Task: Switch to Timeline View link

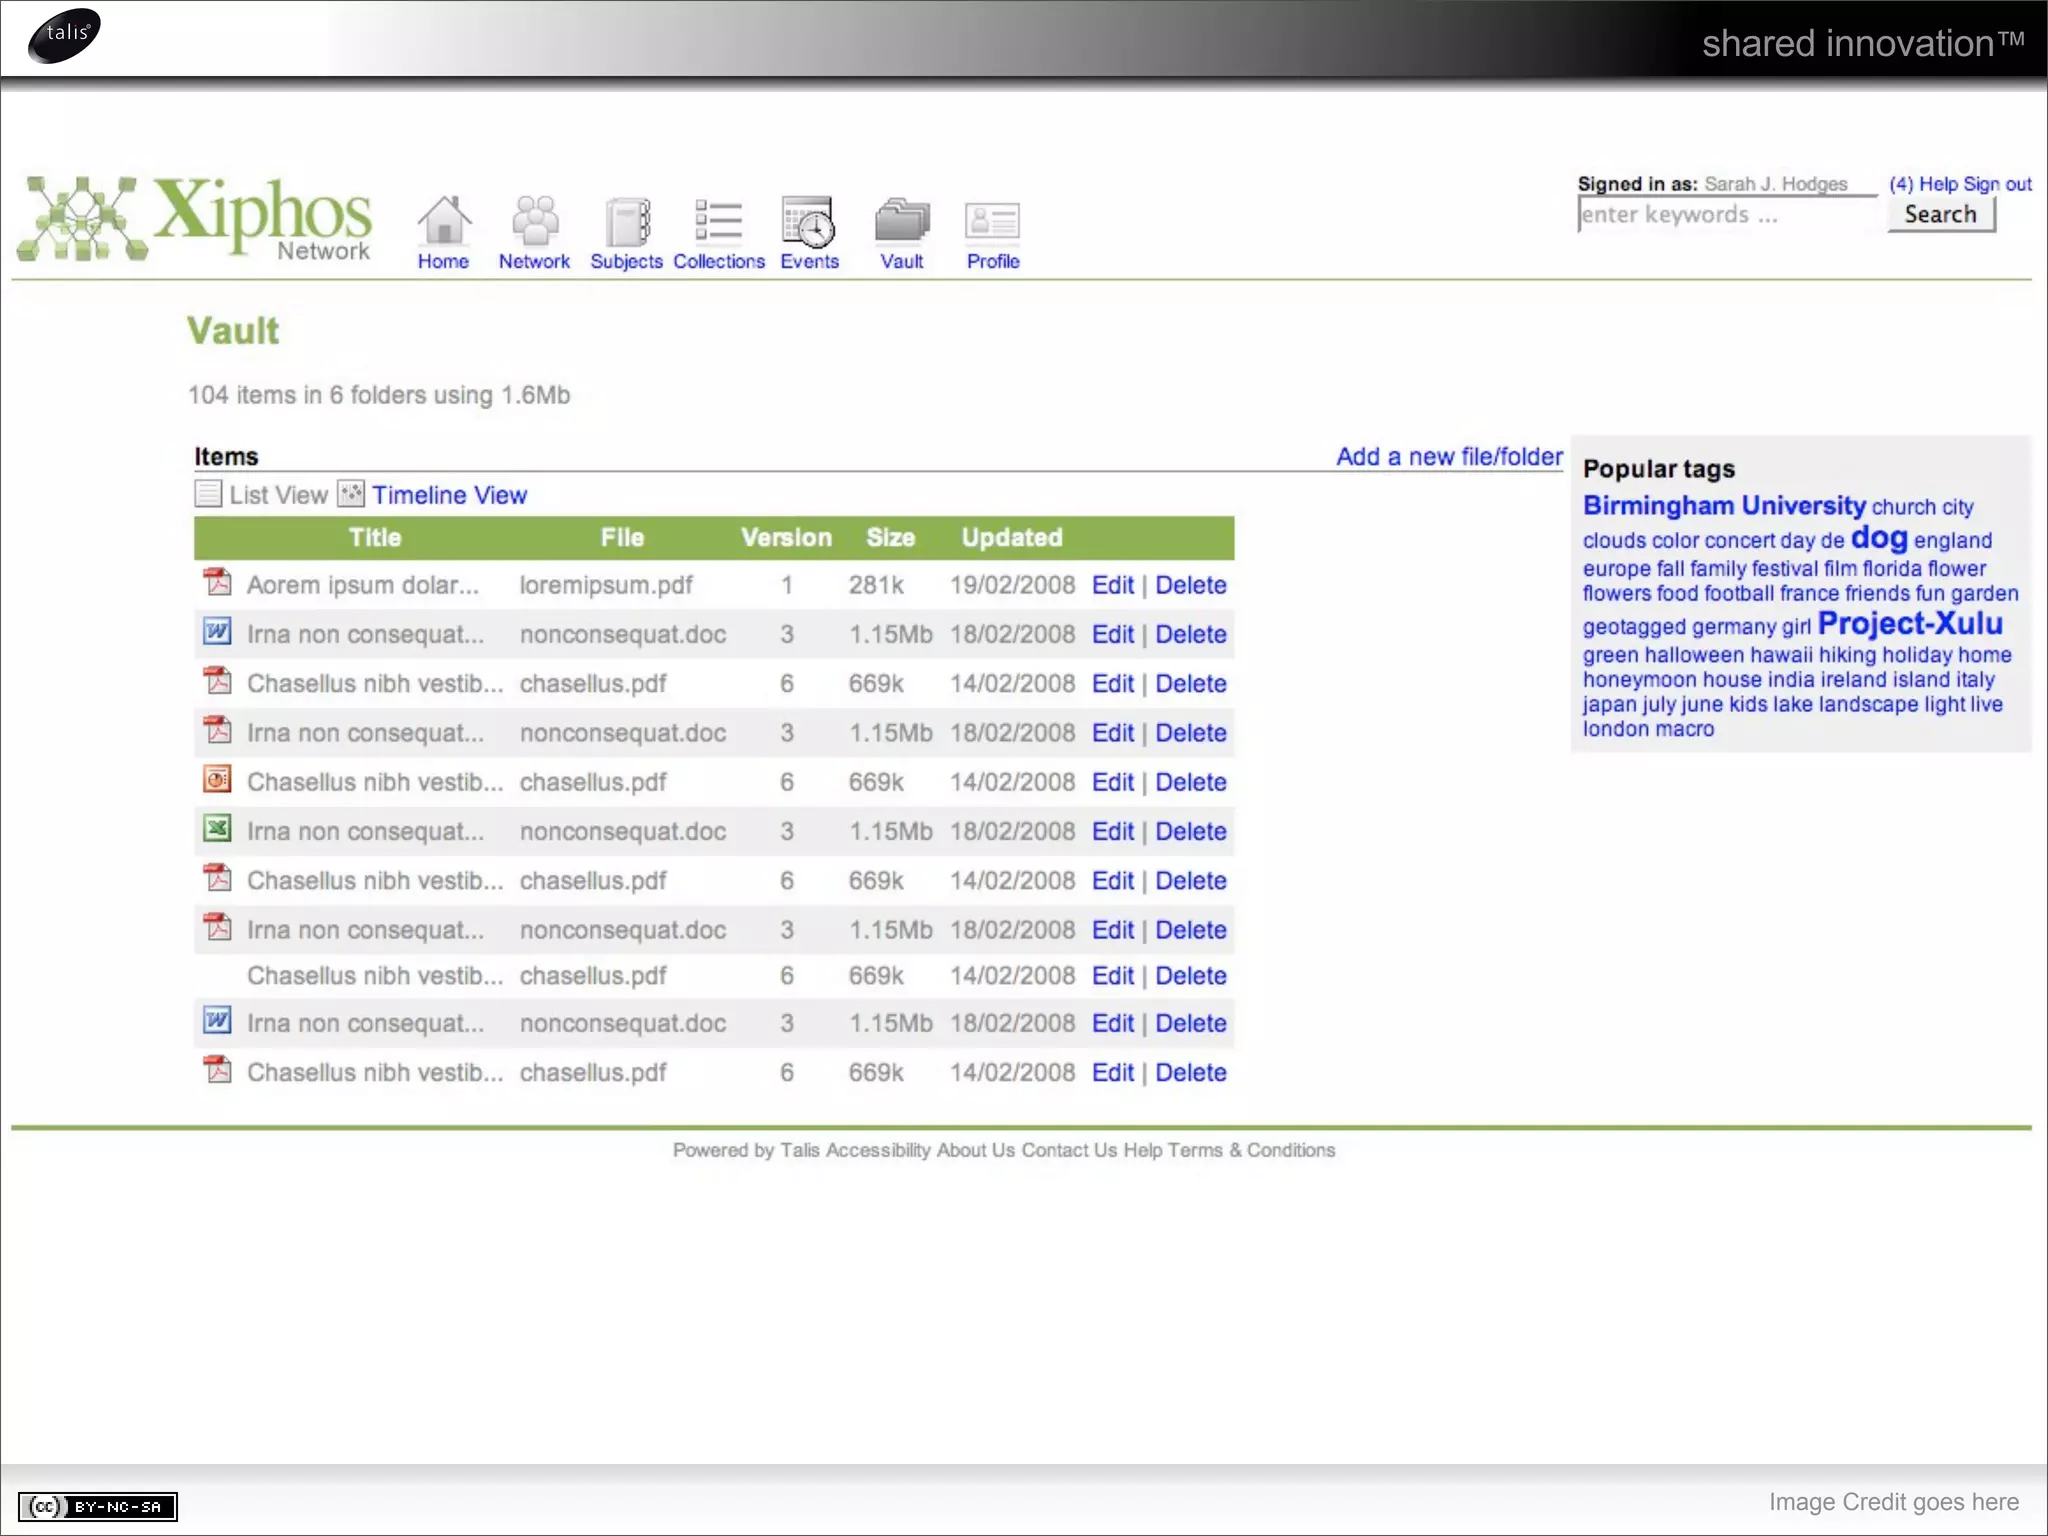Action: [449, 495]
